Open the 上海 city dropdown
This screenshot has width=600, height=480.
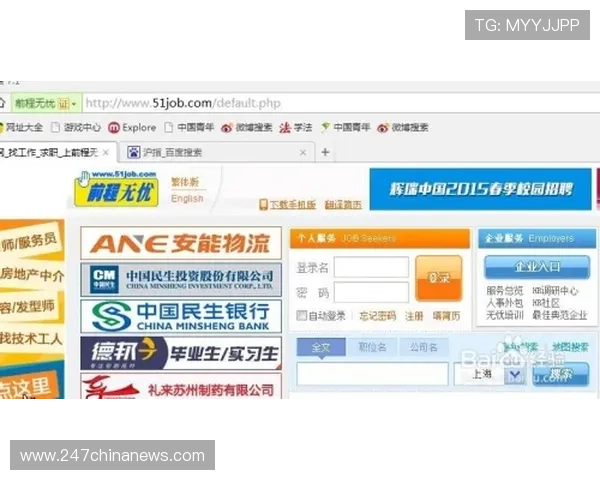489,374
